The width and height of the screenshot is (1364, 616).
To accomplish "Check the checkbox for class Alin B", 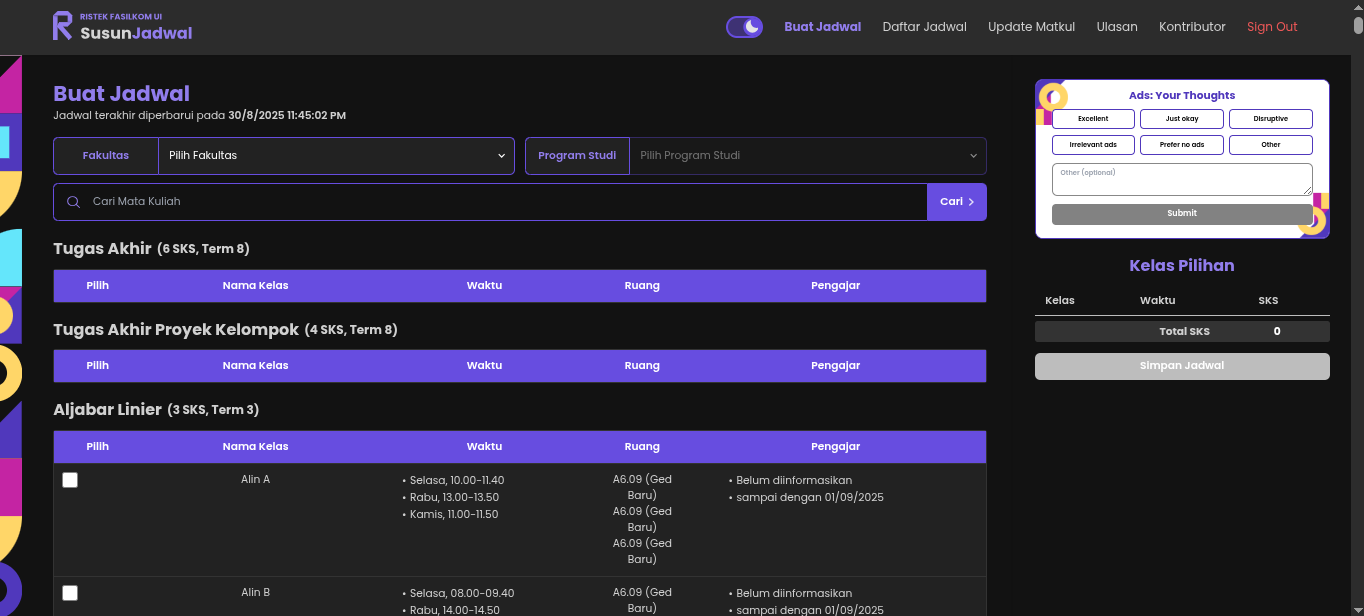I will point(69,593).
